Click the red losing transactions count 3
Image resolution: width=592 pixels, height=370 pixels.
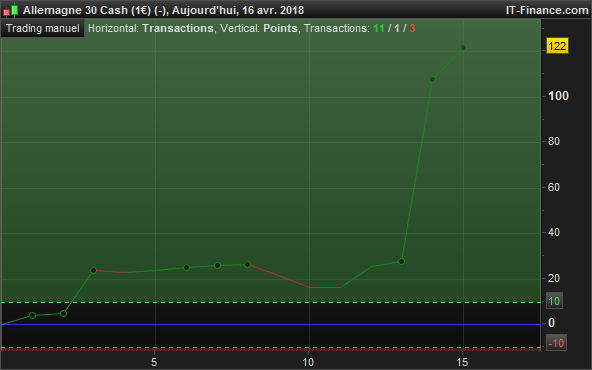click(x=412, y=28)
